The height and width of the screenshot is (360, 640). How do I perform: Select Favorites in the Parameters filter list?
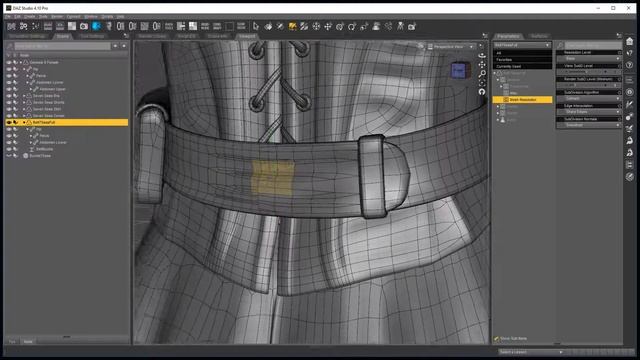pyautogui.click(x=522, y=60)
